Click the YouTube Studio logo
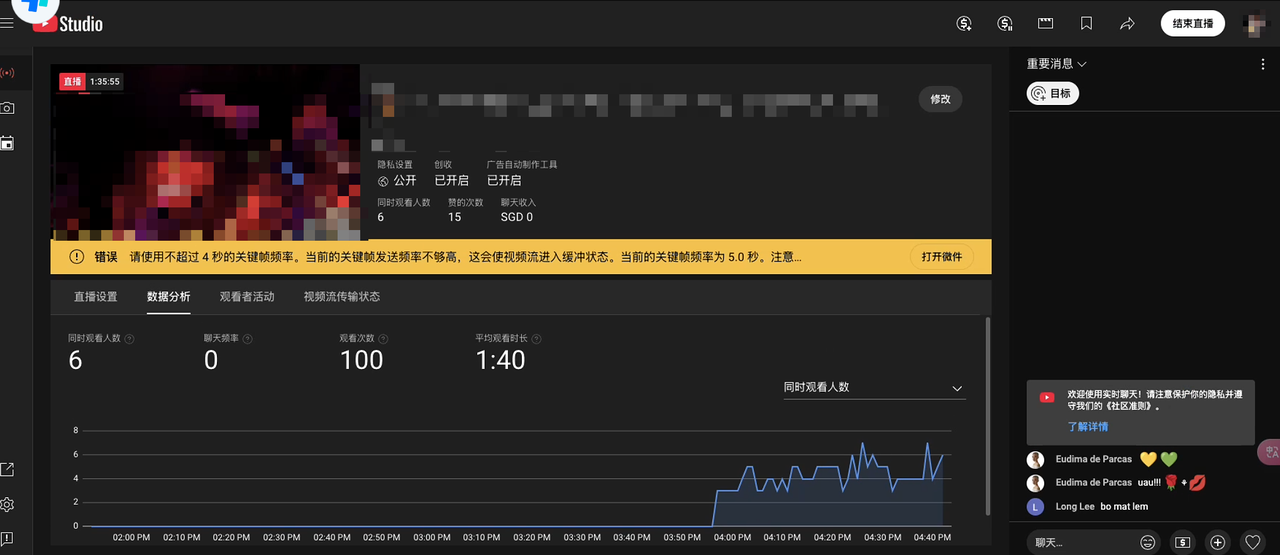 [68, 23]
